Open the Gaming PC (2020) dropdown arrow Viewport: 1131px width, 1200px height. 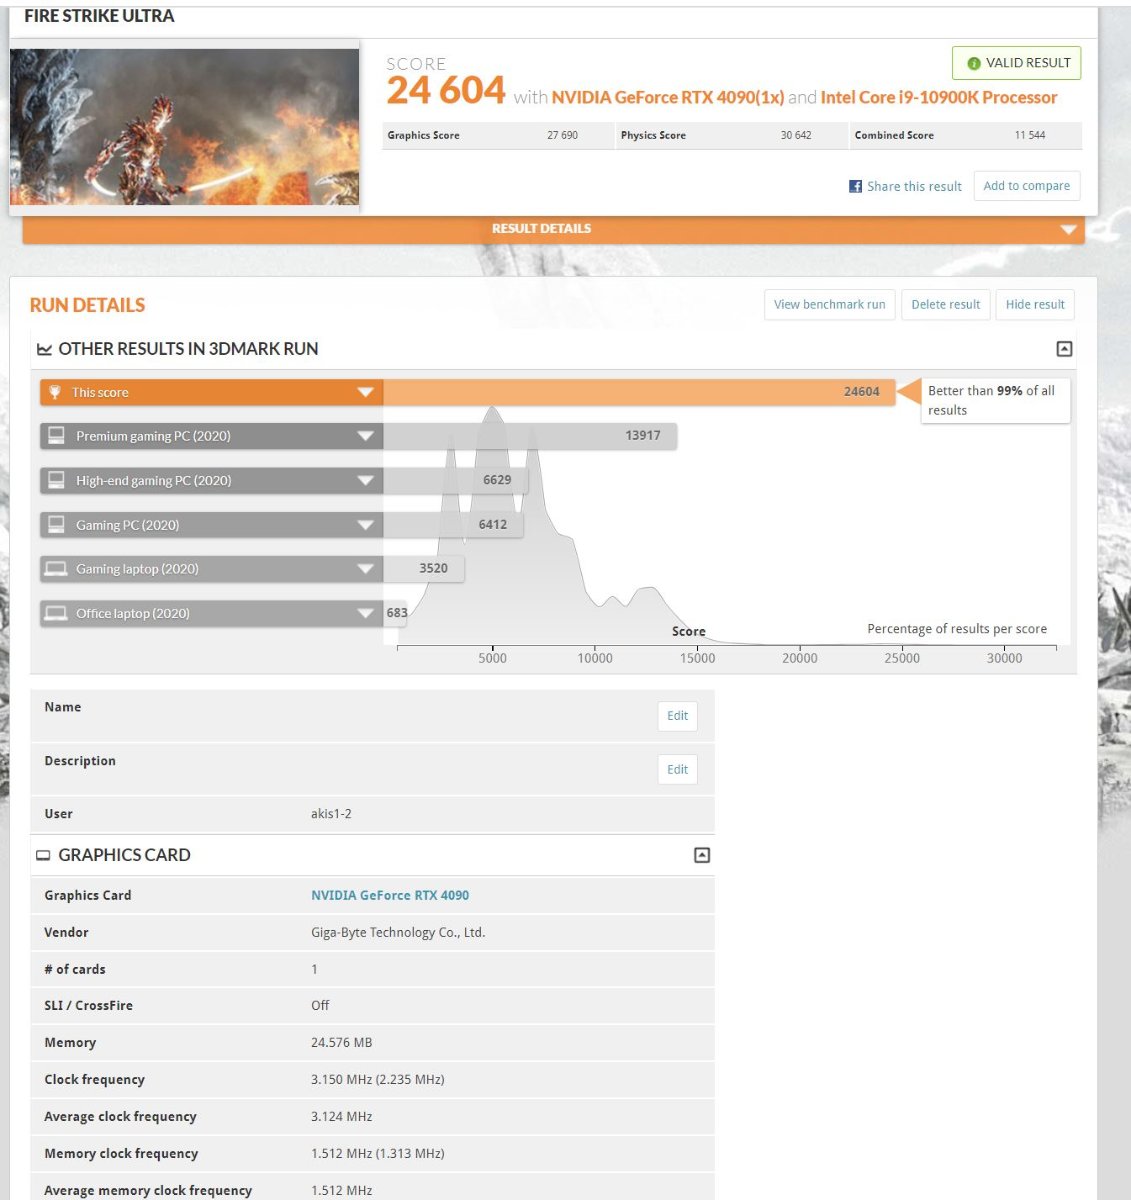(x=365, y=525)
